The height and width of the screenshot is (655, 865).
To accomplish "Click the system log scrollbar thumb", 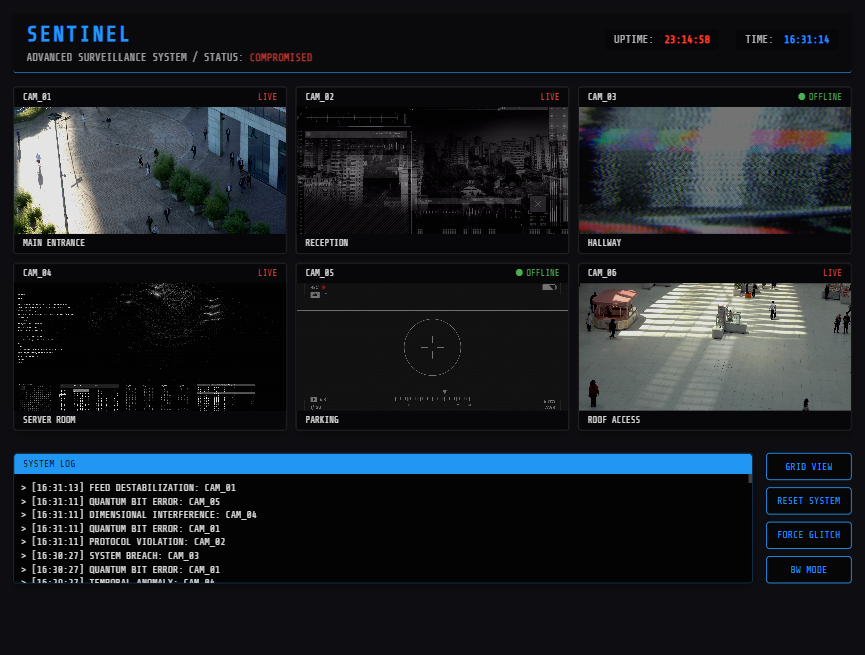I will pos(750,478).
